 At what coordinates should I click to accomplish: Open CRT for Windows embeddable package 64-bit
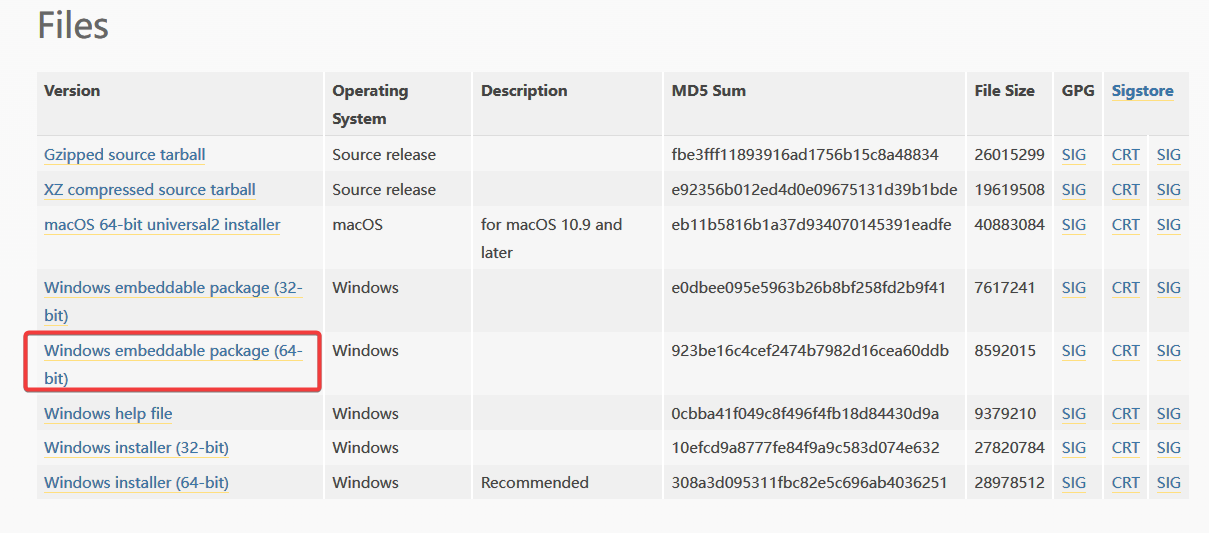[x=1125, y=351]
